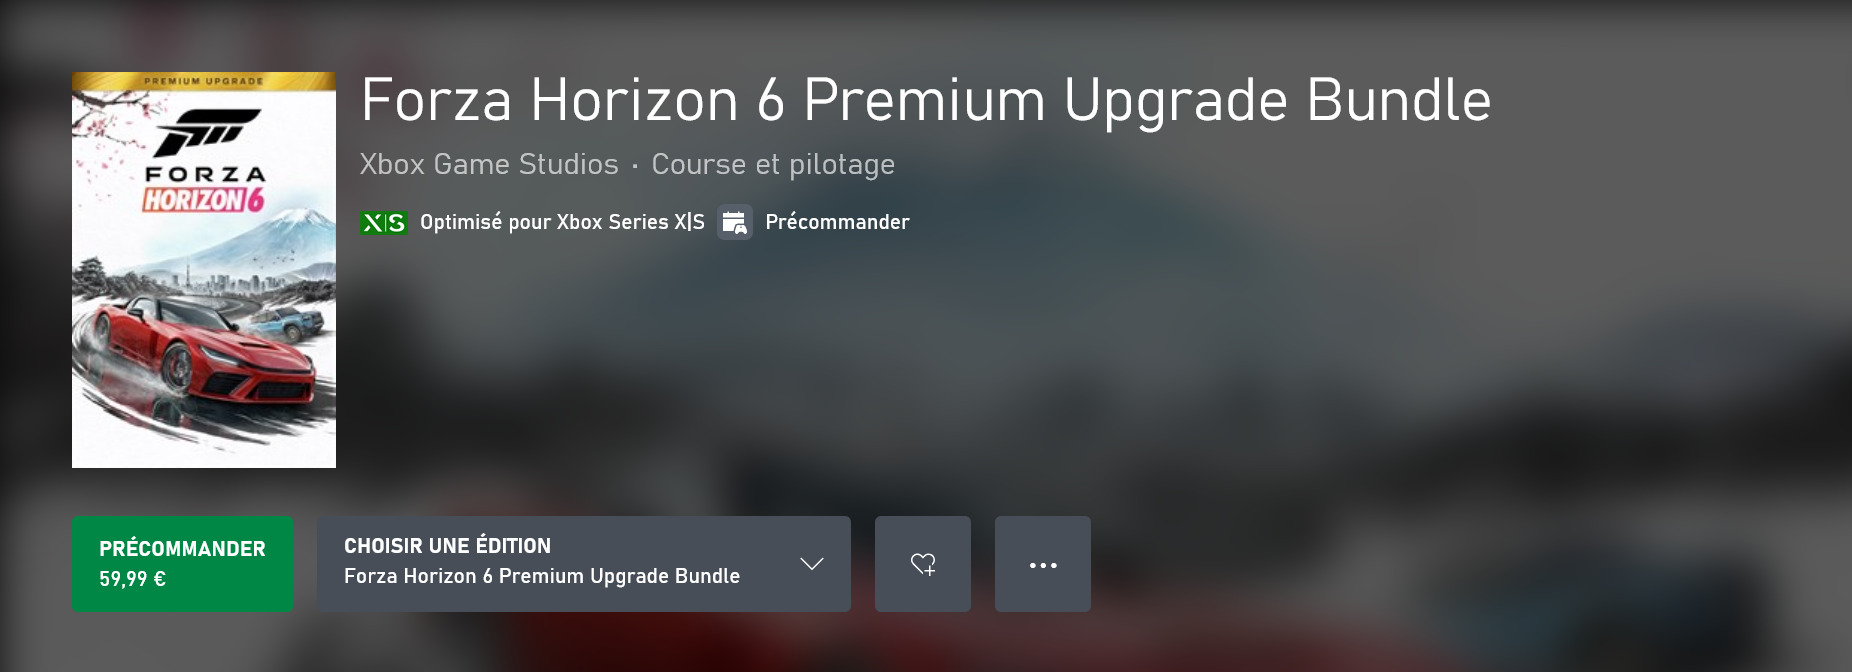The width and height of the screenshot is (1852, 672).
Task: Click the Précommander label beside the calendar icon
Action: (837, 222)
